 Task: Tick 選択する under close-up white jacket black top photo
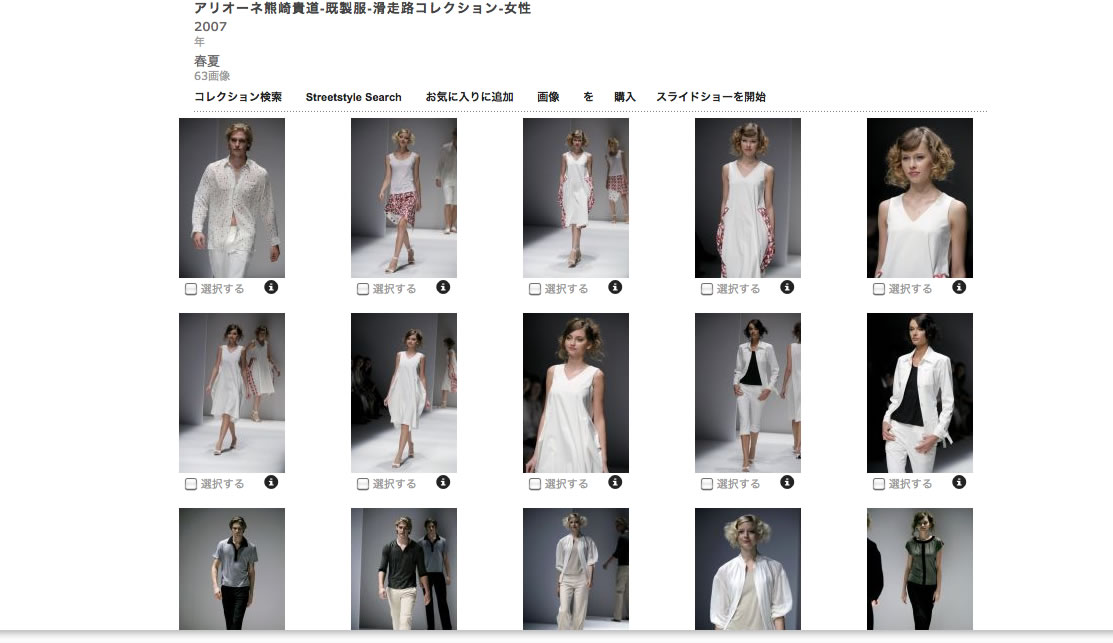[x=879, y=484]
